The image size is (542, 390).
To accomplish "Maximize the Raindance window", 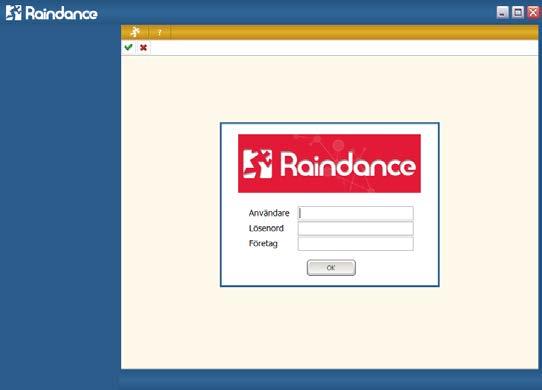I will 518,12.
